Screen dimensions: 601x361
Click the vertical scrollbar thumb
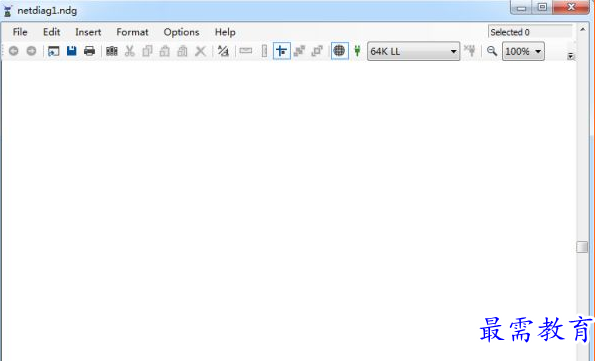pyautogui.click(x=582, y=247)
